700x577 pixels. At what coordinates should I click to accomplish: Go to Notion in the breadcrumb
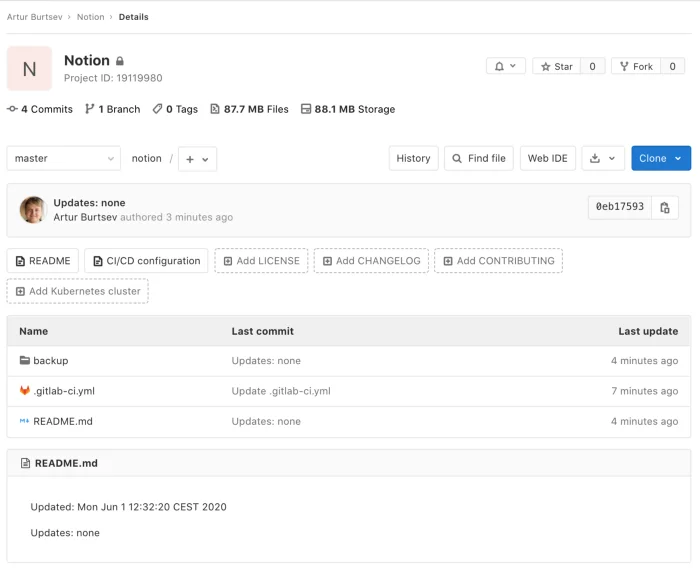91,17
